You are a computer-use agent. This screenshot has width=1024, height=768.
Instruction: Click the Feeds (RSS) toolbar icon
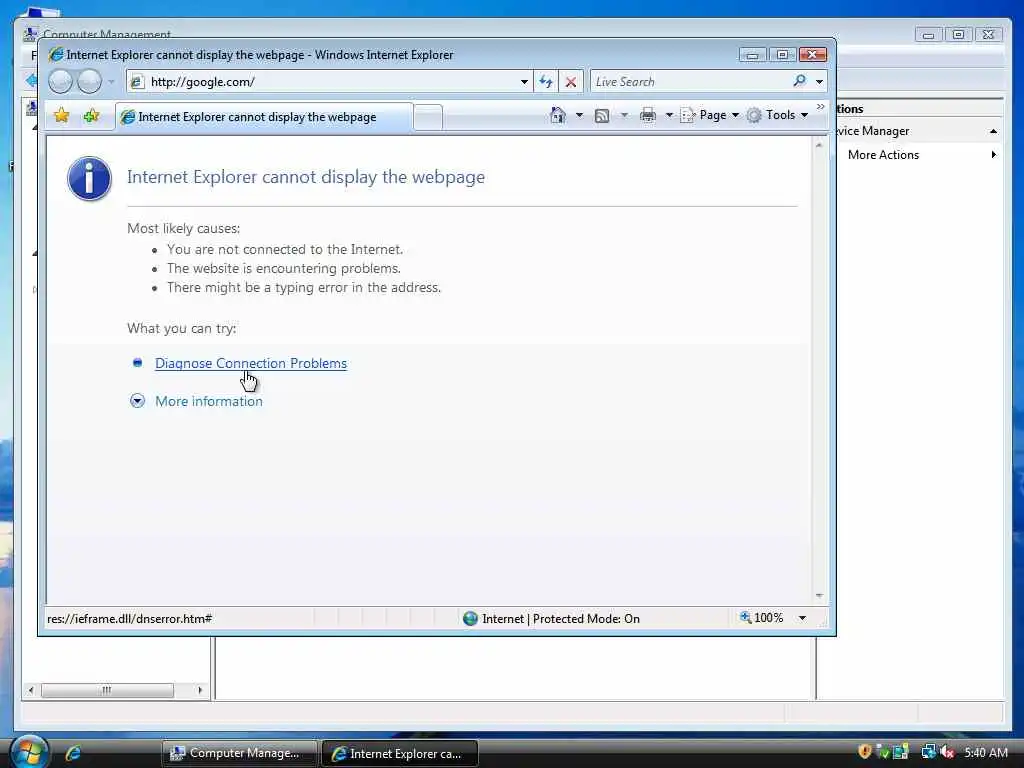(601, 116)
